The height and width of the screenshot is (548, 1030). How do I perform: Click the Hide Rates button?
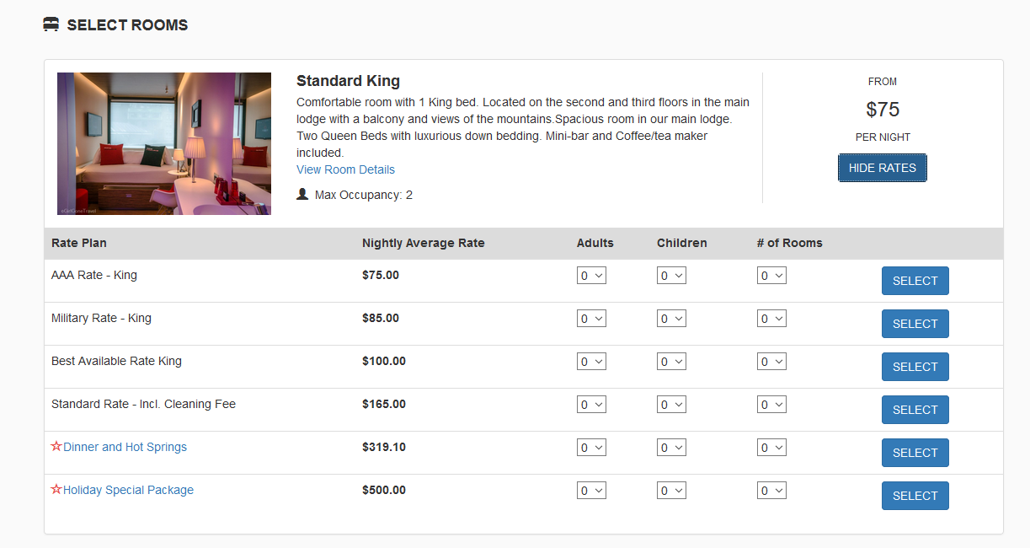coord(882,168)
